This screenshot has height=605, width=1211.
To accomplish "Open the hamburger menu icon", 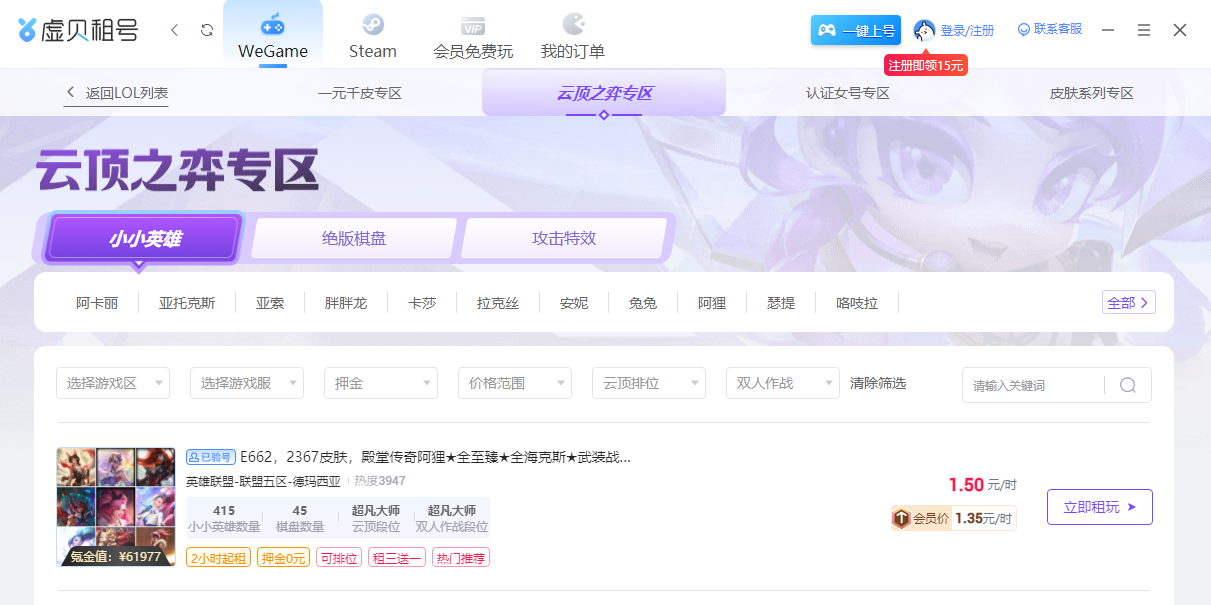I will point(1144,30).
